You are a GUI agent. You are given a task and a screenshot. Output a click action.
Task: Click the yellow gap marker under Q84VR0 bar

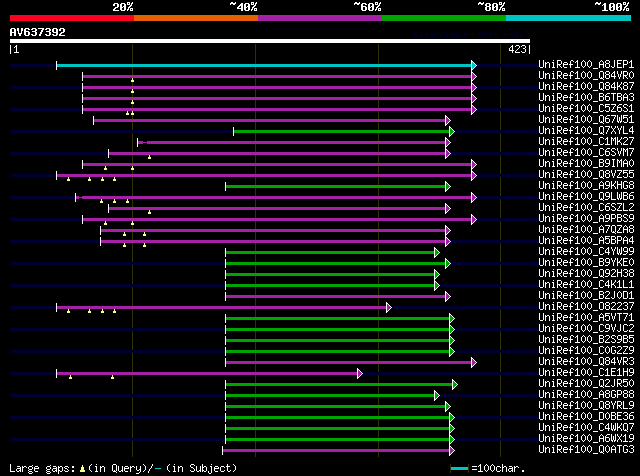[x=132, y=80]
